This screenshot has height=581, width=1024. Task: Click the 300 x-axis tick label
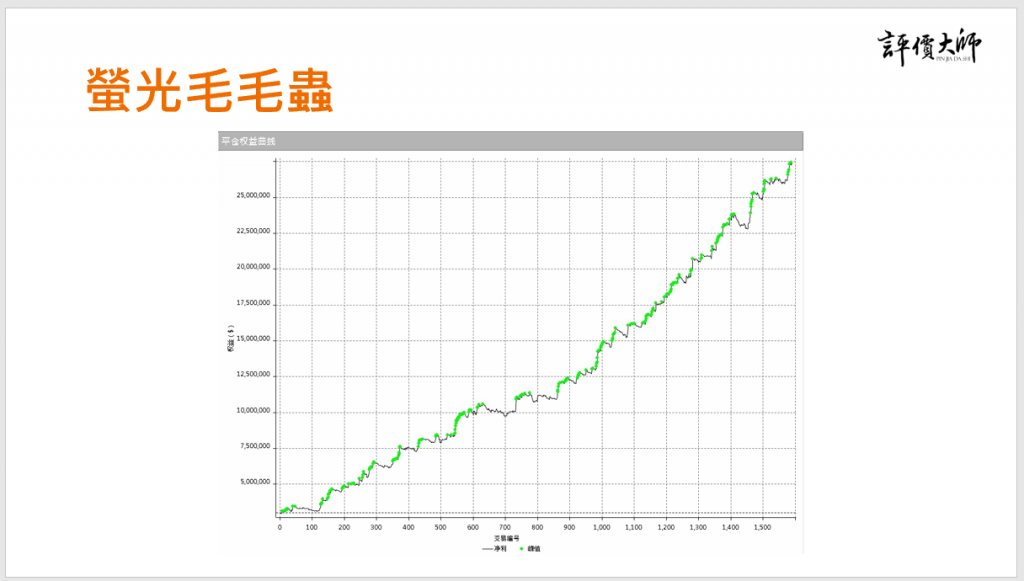[x=376, y=527]
